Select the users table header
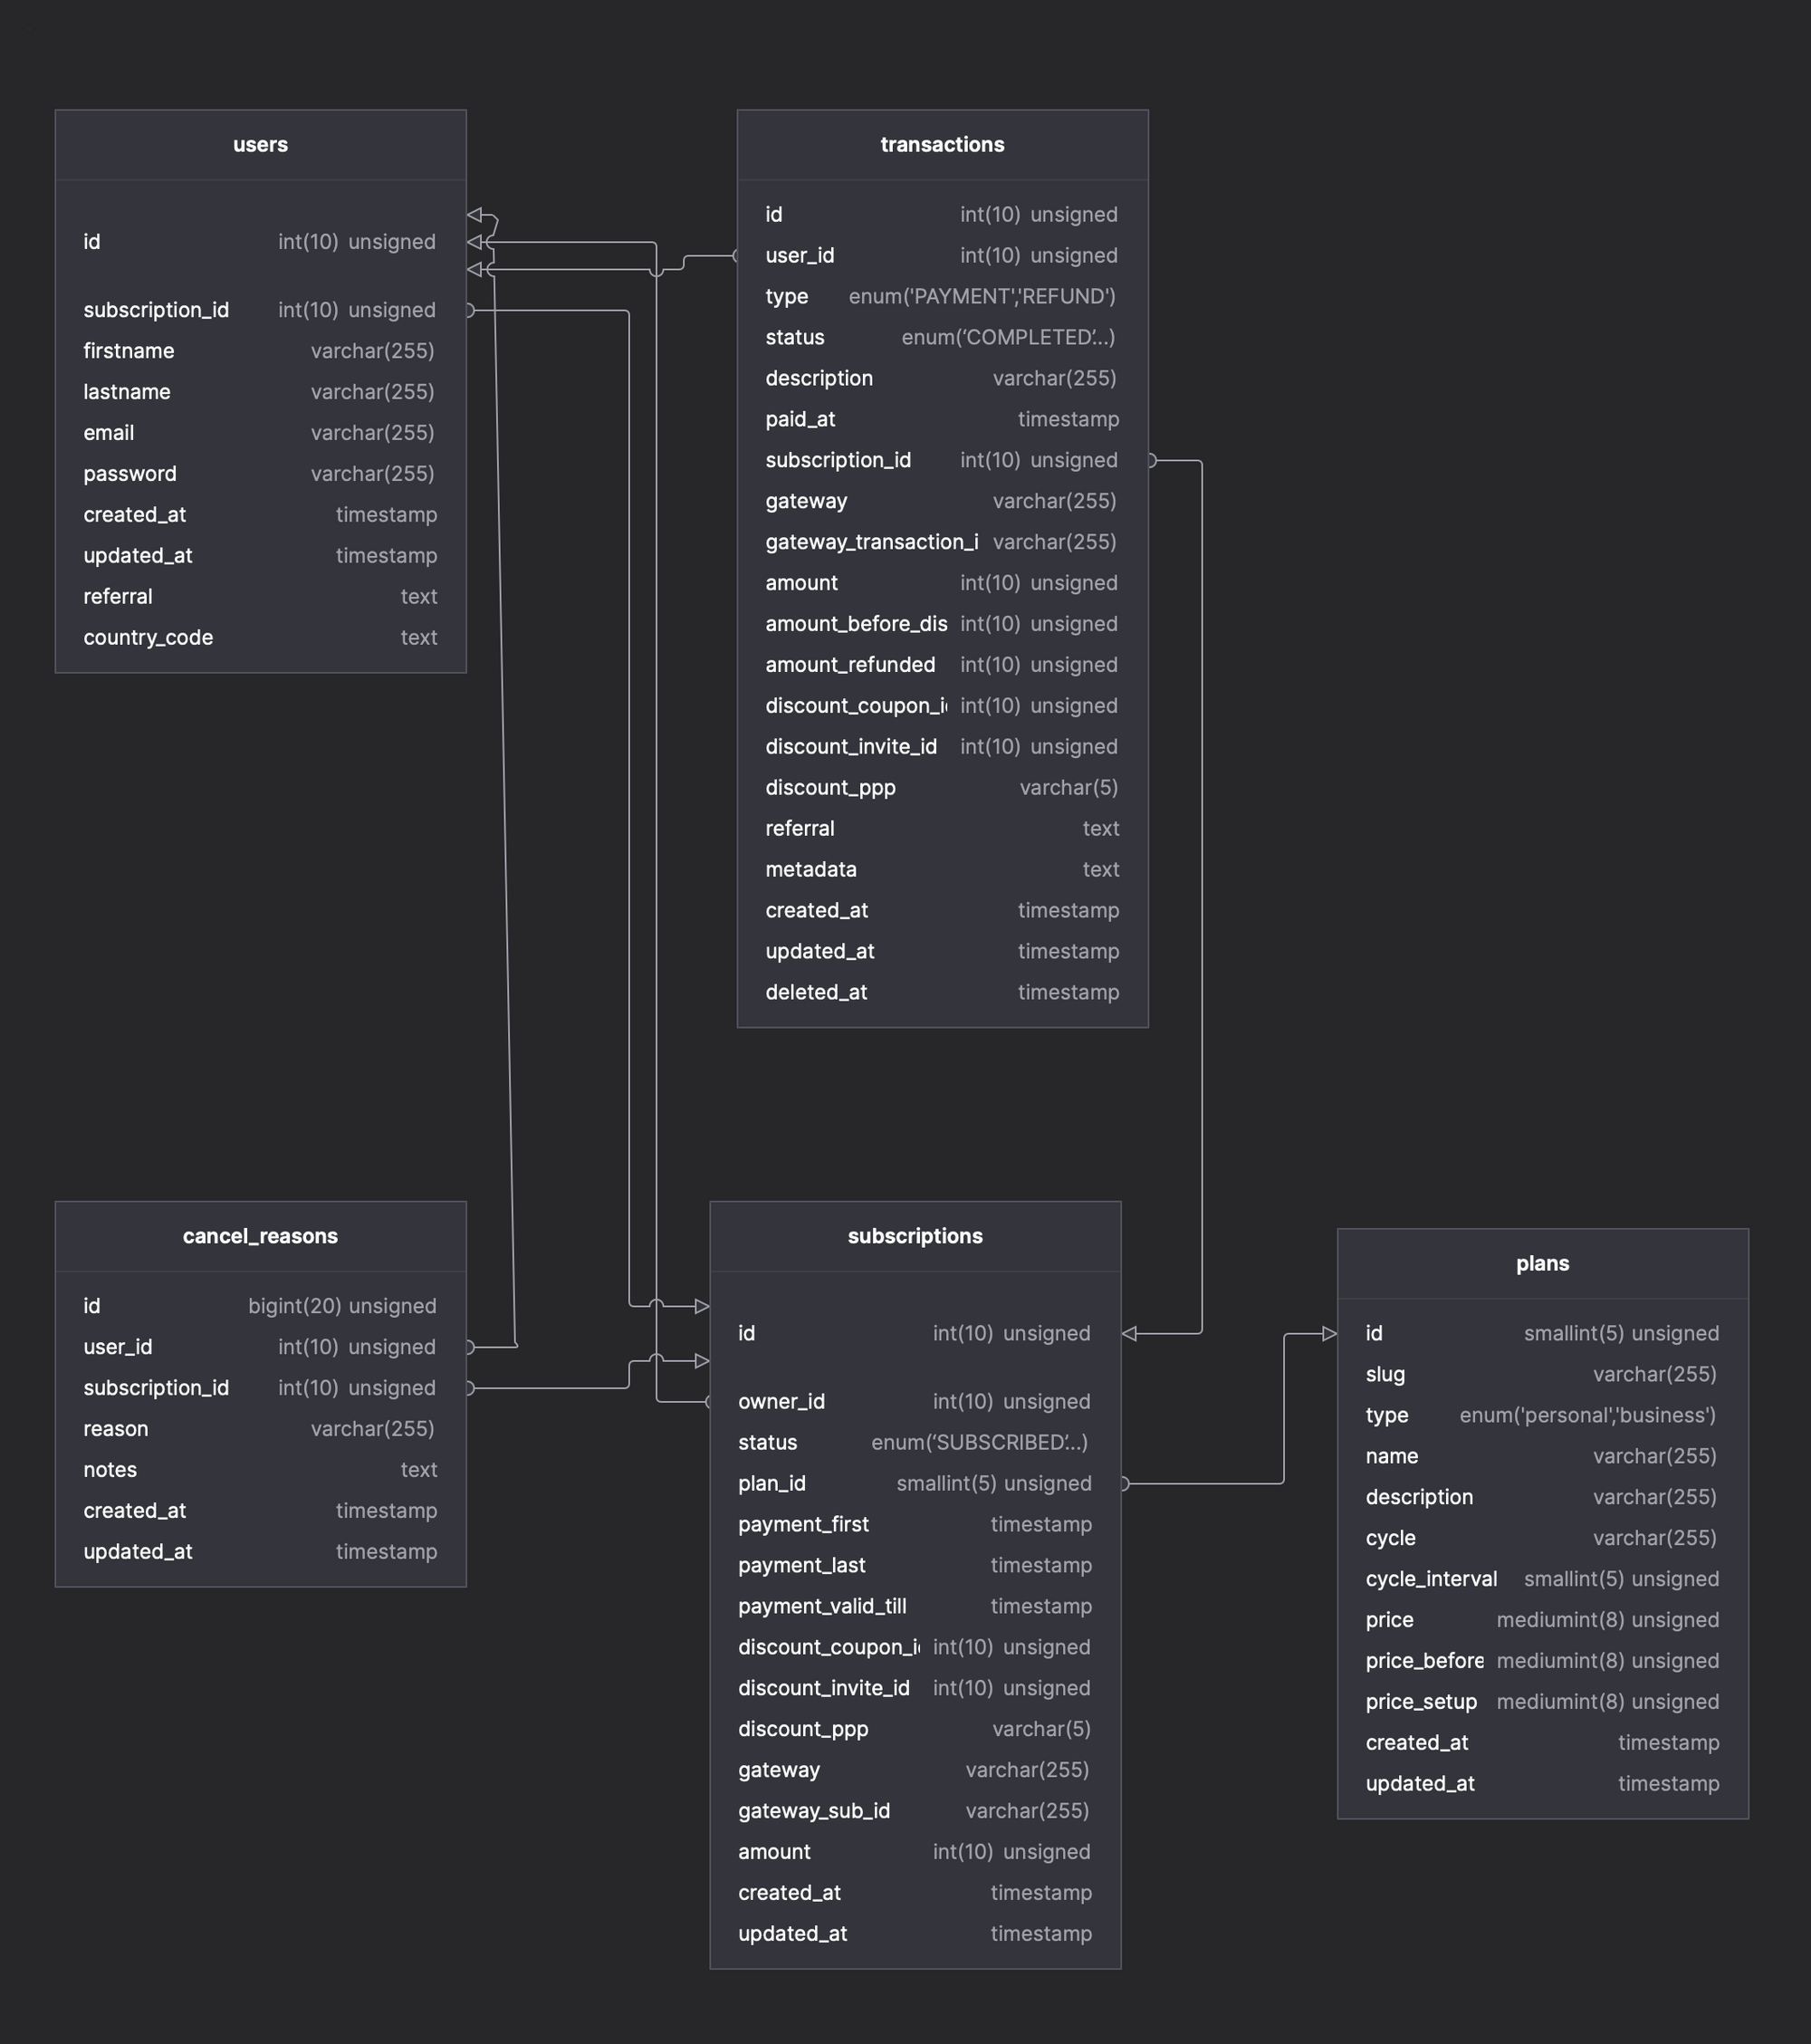The image size is (1811, 2044). [260, 145]
